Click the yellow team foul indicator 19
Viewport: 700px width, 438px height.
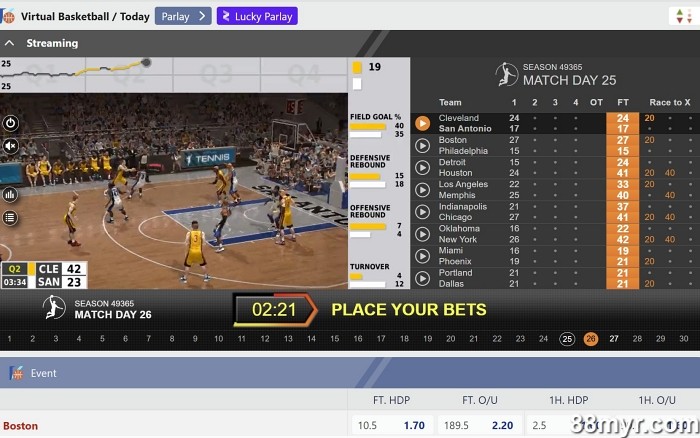(367, 67)
